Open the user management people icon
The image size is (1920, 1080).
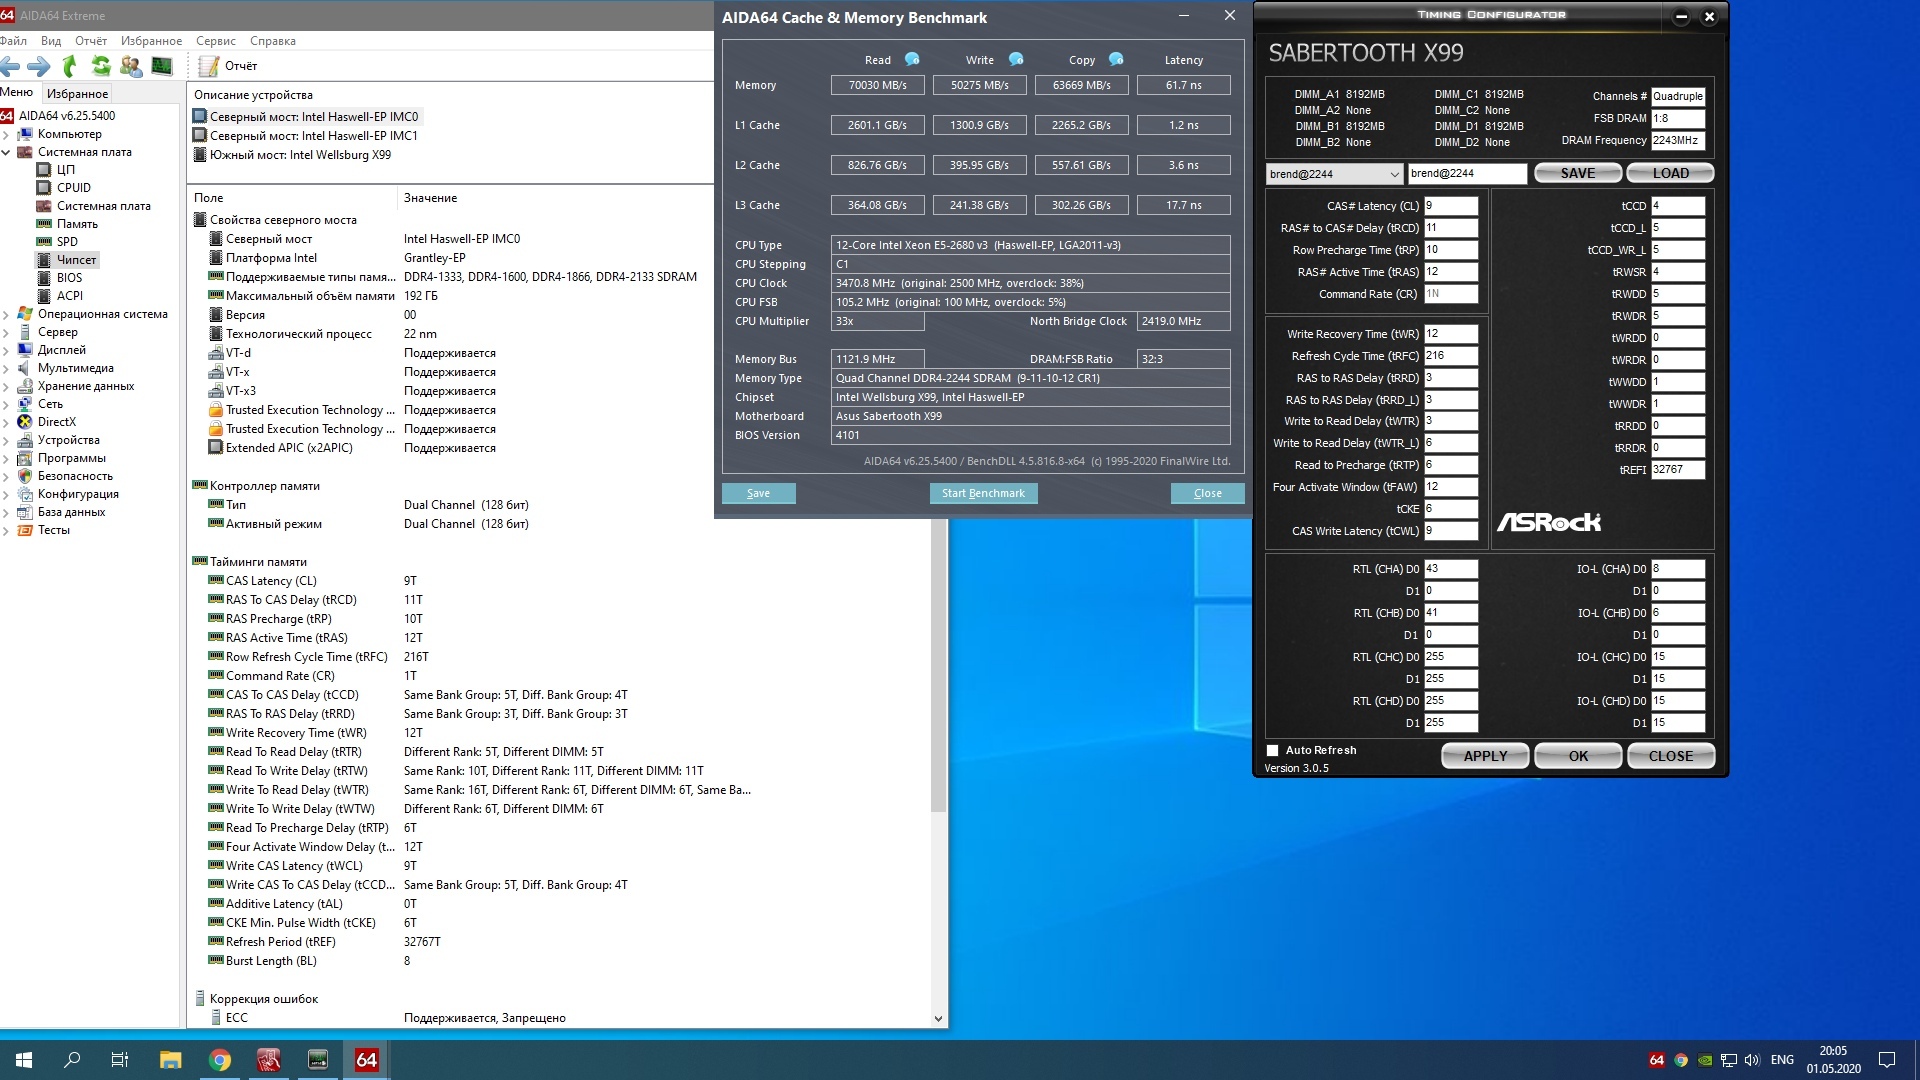tap(131, 66)
